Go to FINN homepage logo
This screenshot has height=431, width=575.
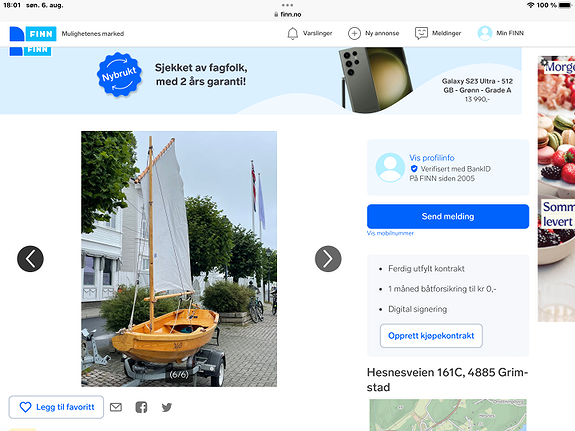pos(33,34)
